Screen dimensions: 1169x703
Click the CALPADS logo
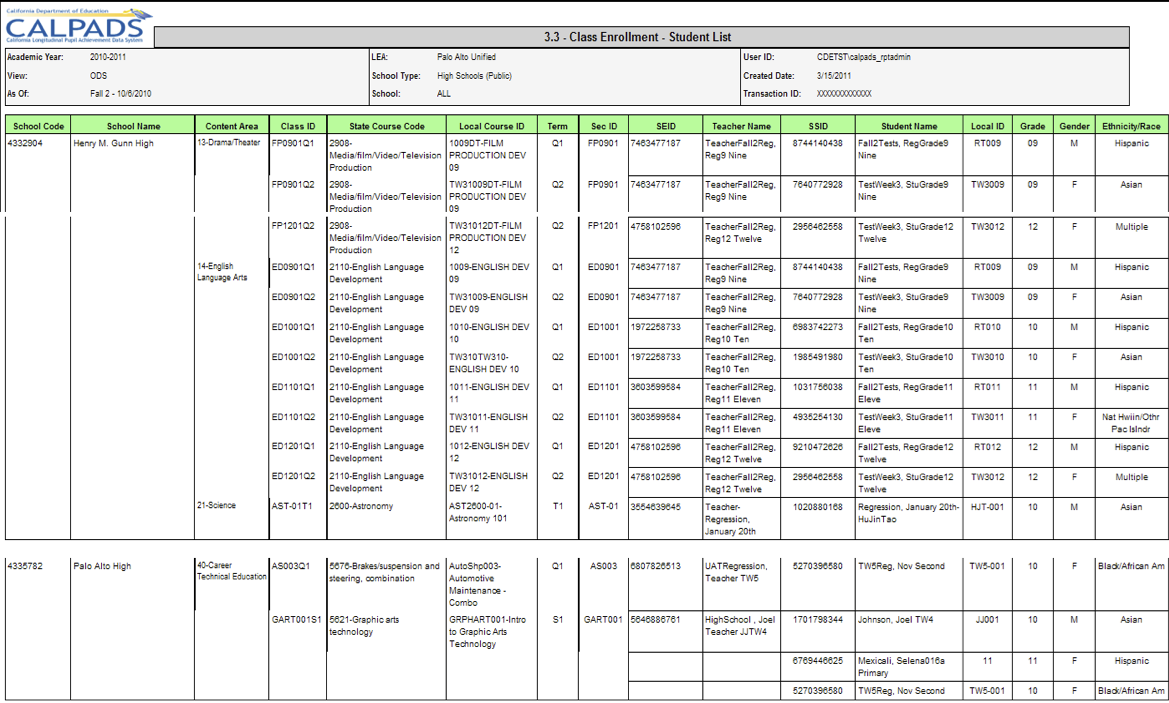(x=78, y=26)
